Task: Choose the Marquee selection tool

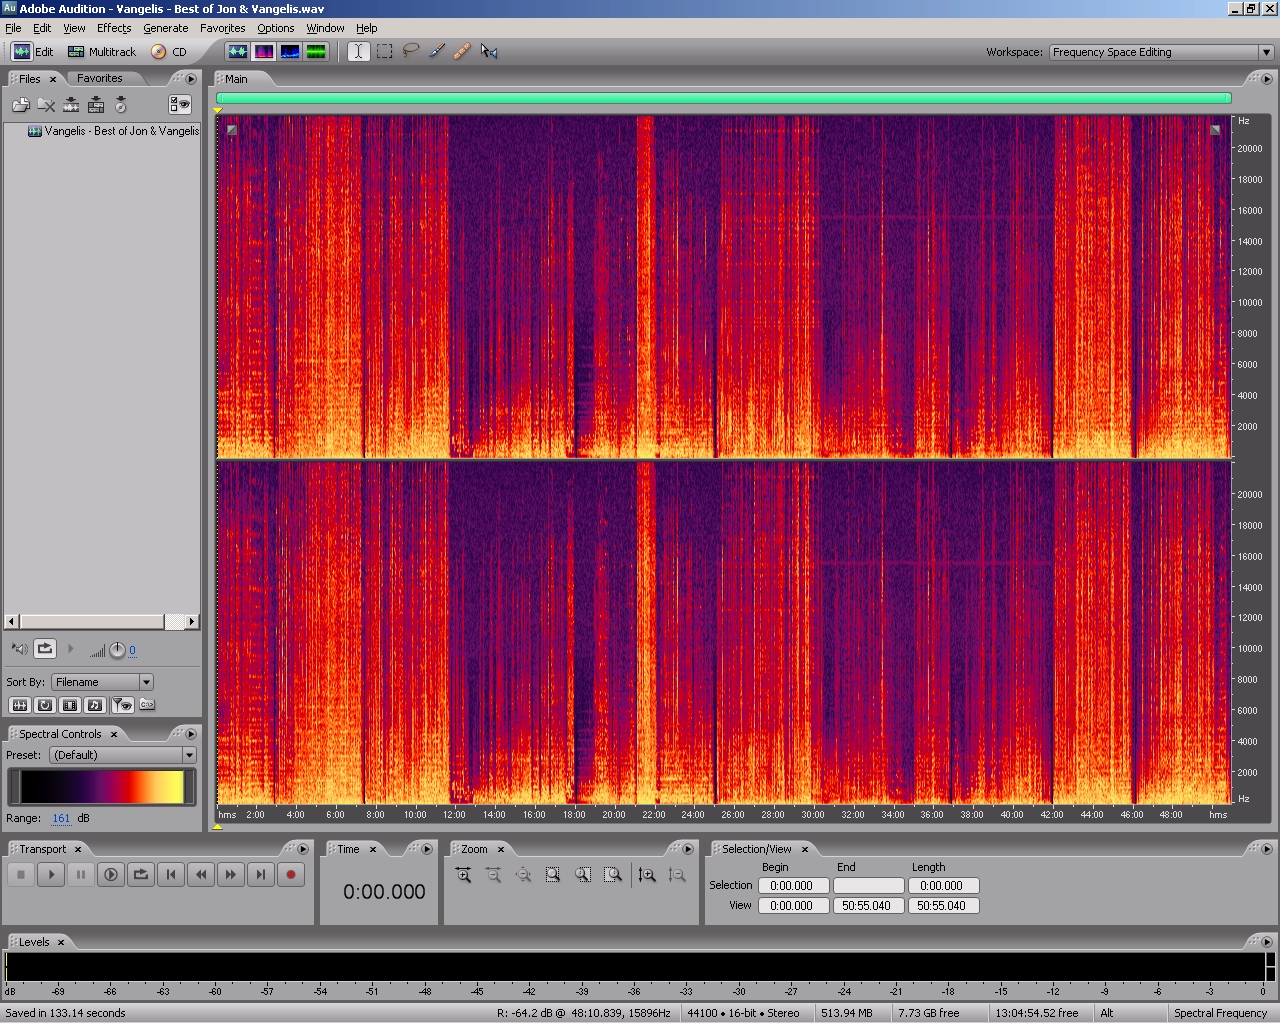Action: pyautogui.click(x=384, y=51)
